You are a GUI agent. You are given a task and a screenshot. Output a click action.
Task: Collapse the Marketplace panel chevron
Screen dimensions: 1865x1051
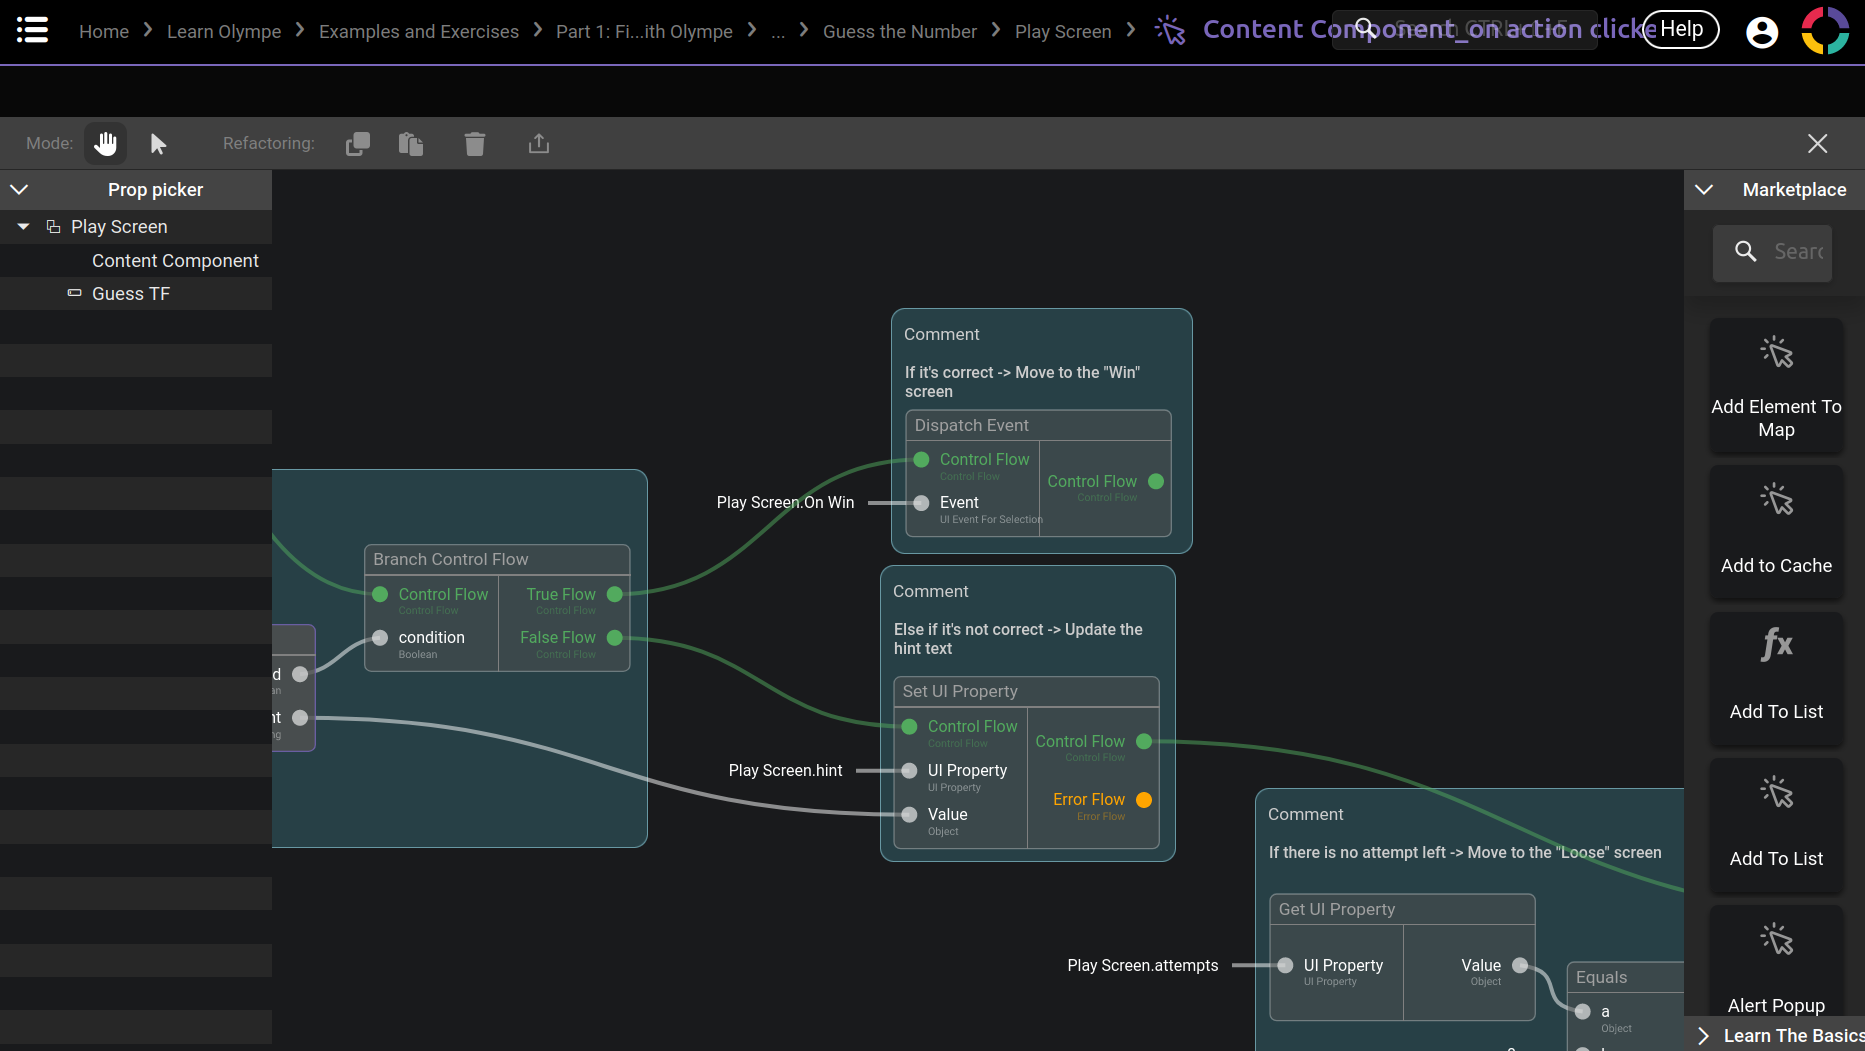tap(1704, 190)
